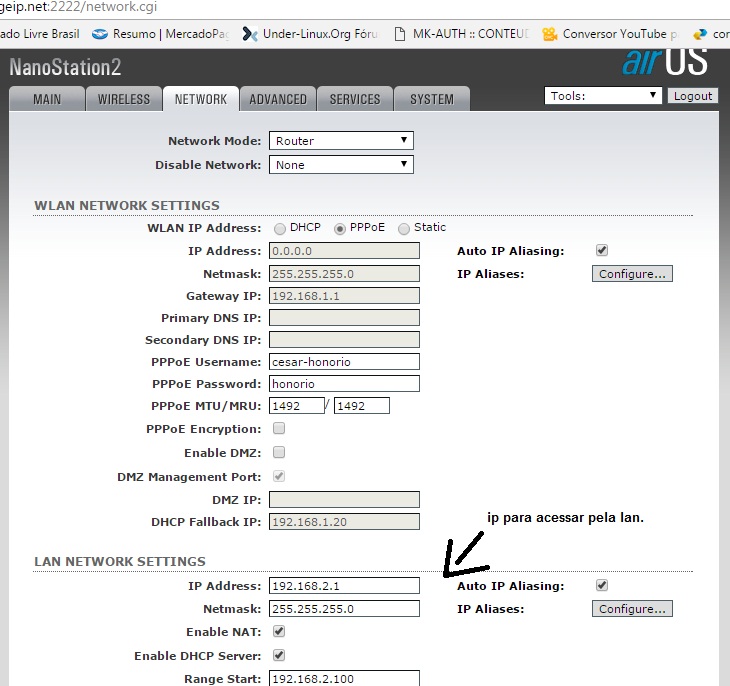
Task: Open the Mercado Livre Brasil bookmark
Action: (x=40, y=34)
